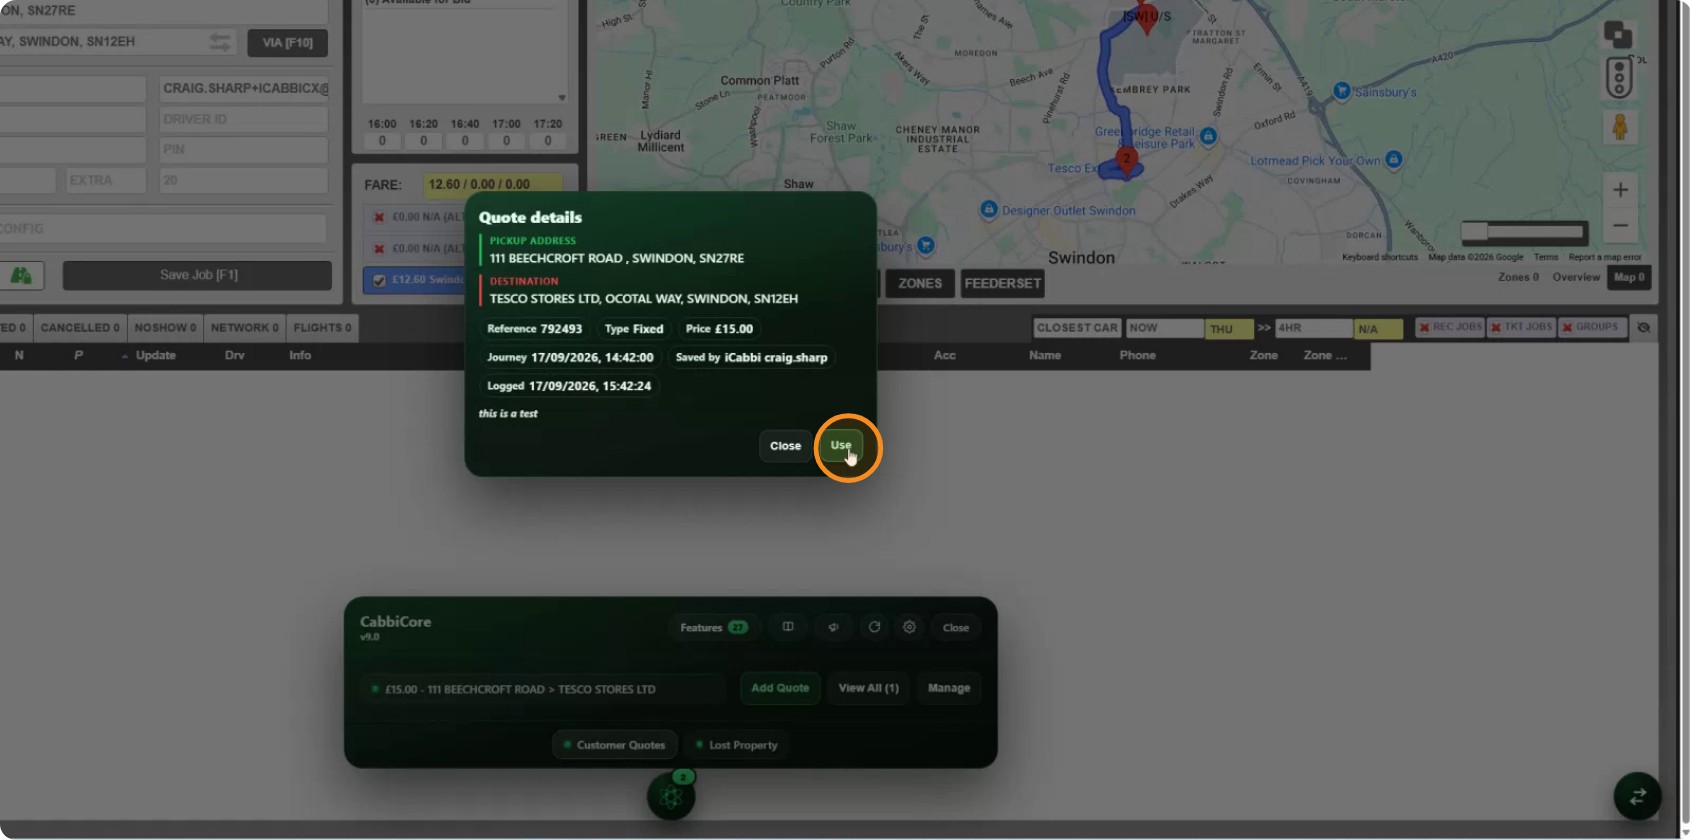Click the 4HR time range field
The image size is (1692, 840).
[x=1314, y=328]
